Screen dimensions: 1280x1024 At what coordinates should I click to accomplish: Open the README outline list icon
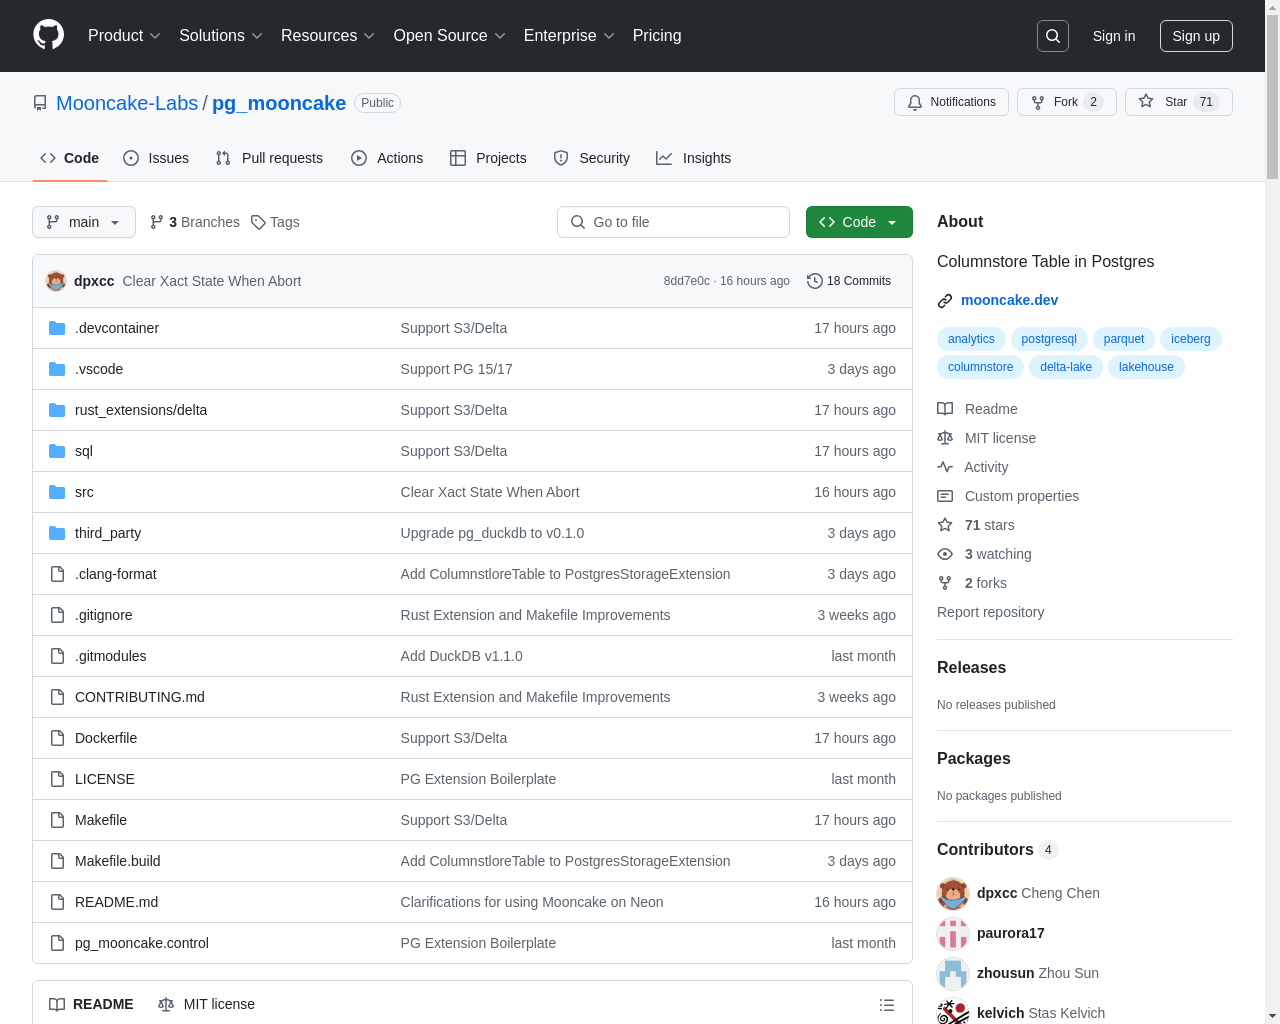point(887,1005)
